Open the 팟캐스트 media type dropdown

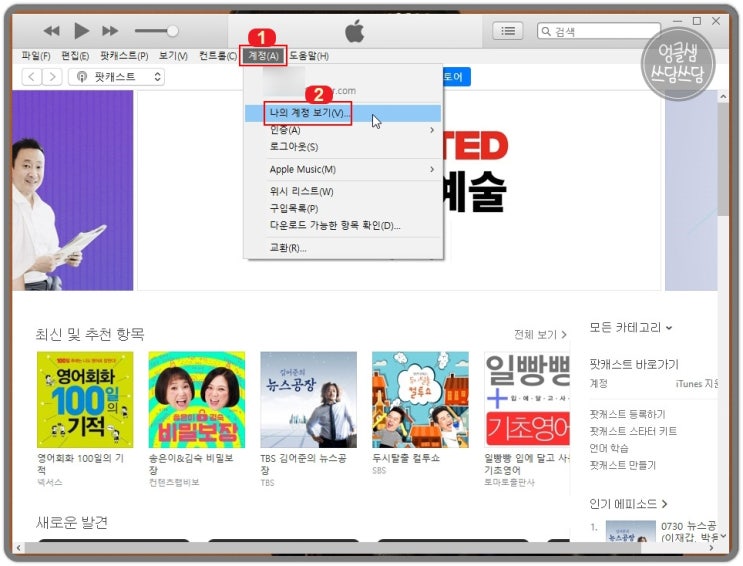tap(117, 77)
